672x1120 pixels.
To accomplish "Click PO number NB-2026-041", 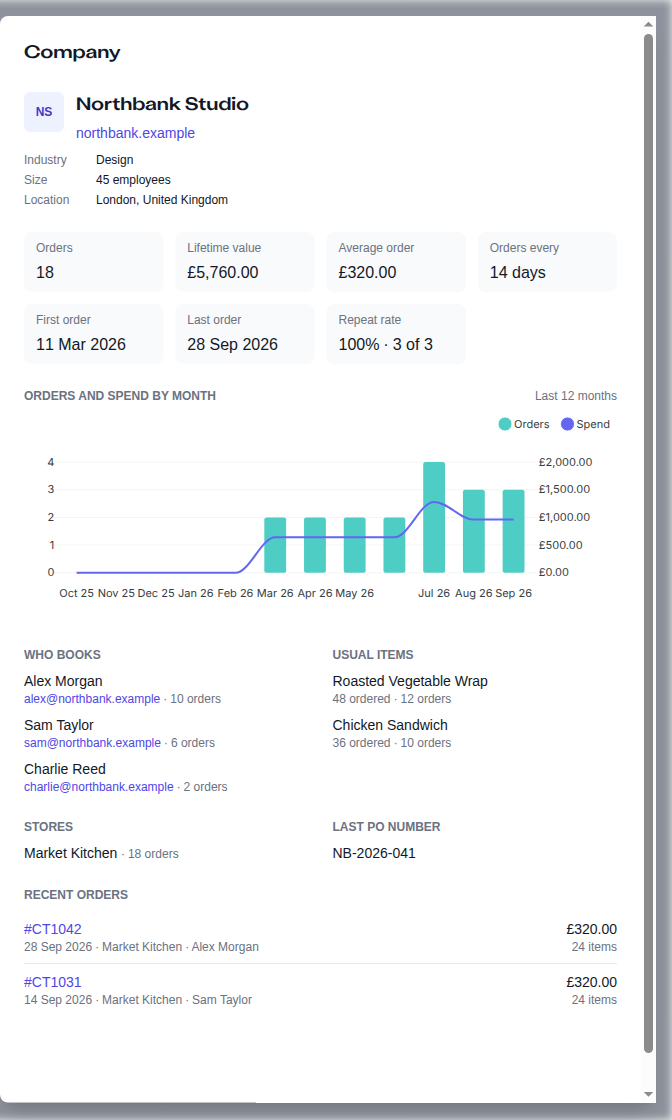I will click(374, 854).
